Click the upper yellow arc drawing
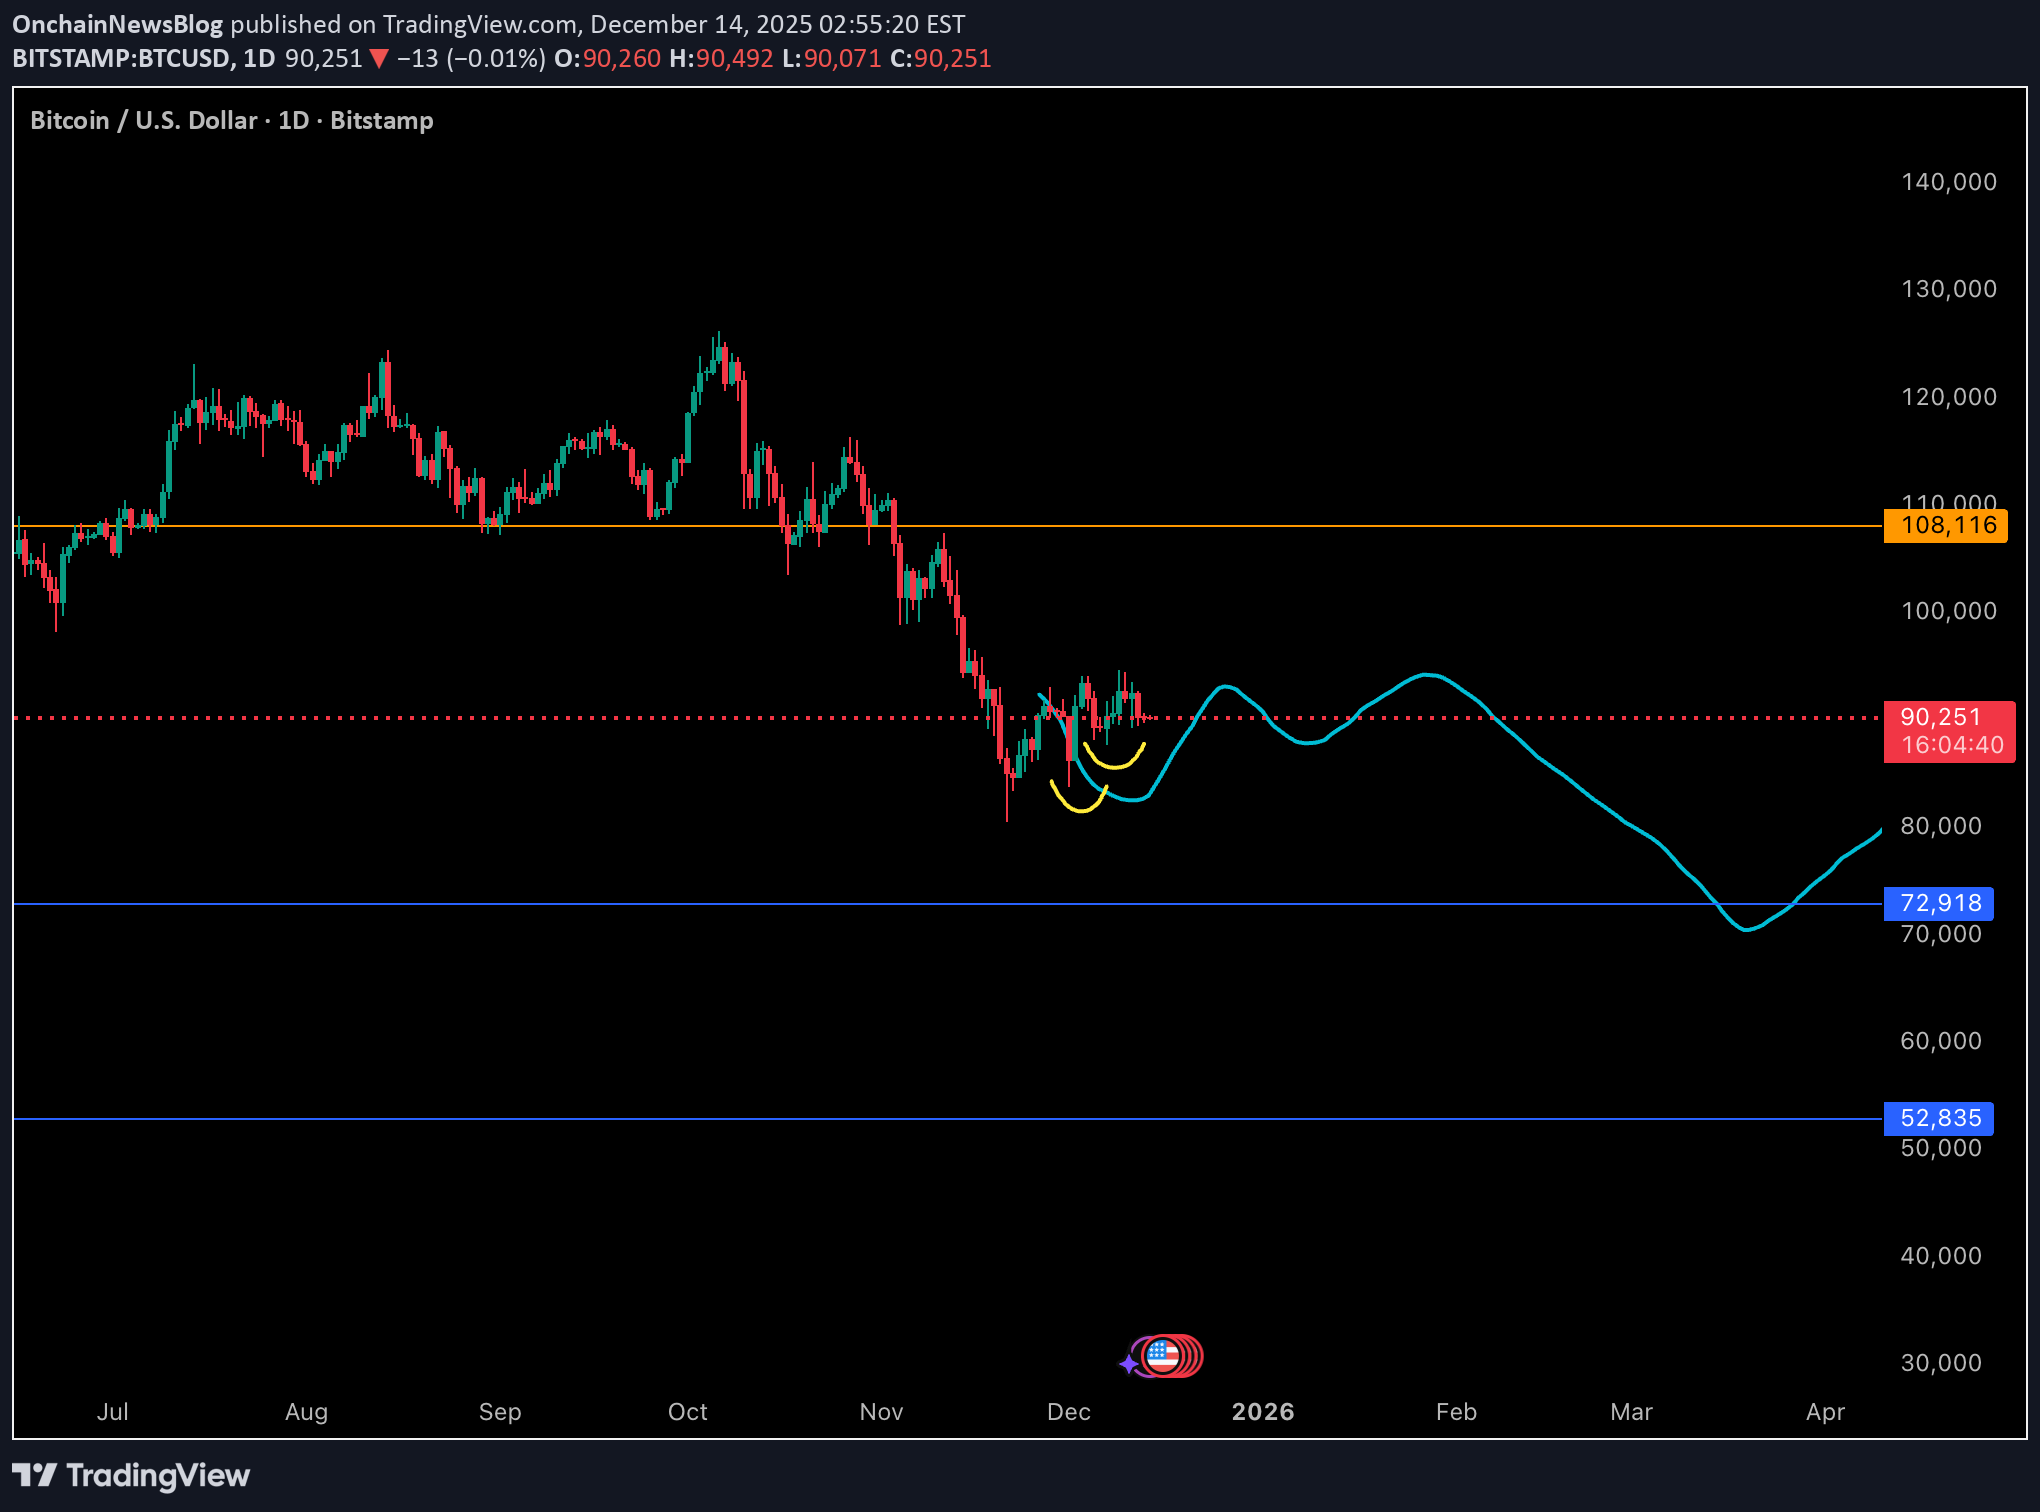 (x=1114, y=765)
